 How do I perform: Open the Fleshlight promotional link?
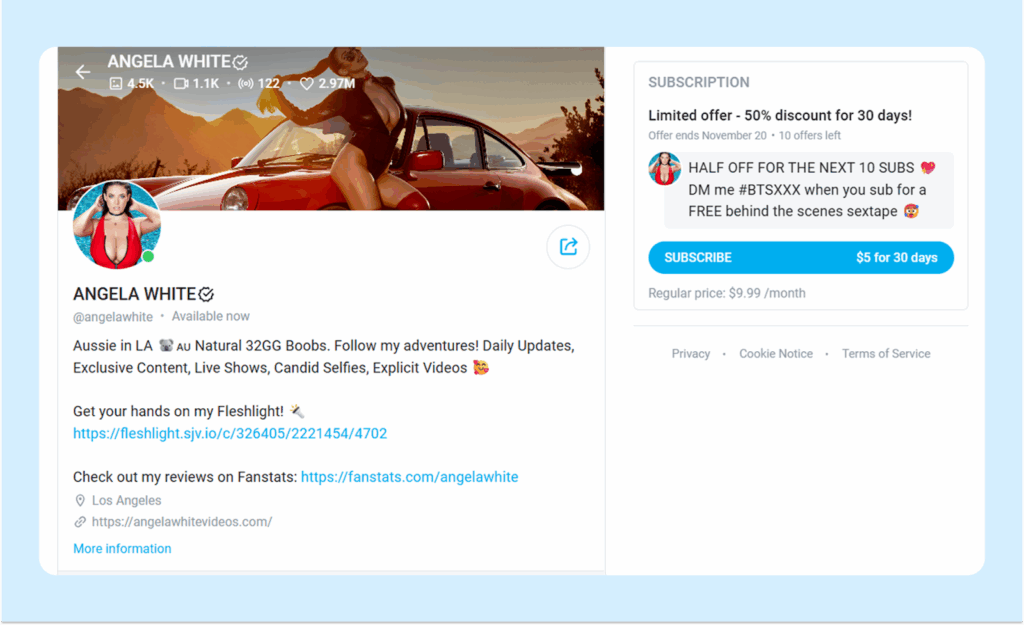[229, 433]
